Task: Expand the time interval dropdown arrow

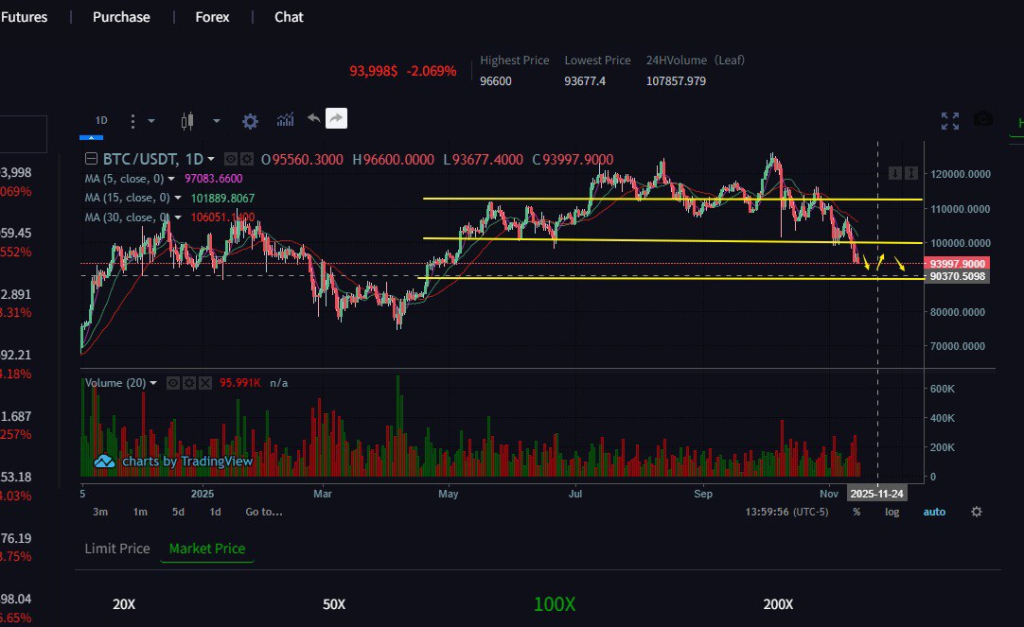Action: click(151, 121)
